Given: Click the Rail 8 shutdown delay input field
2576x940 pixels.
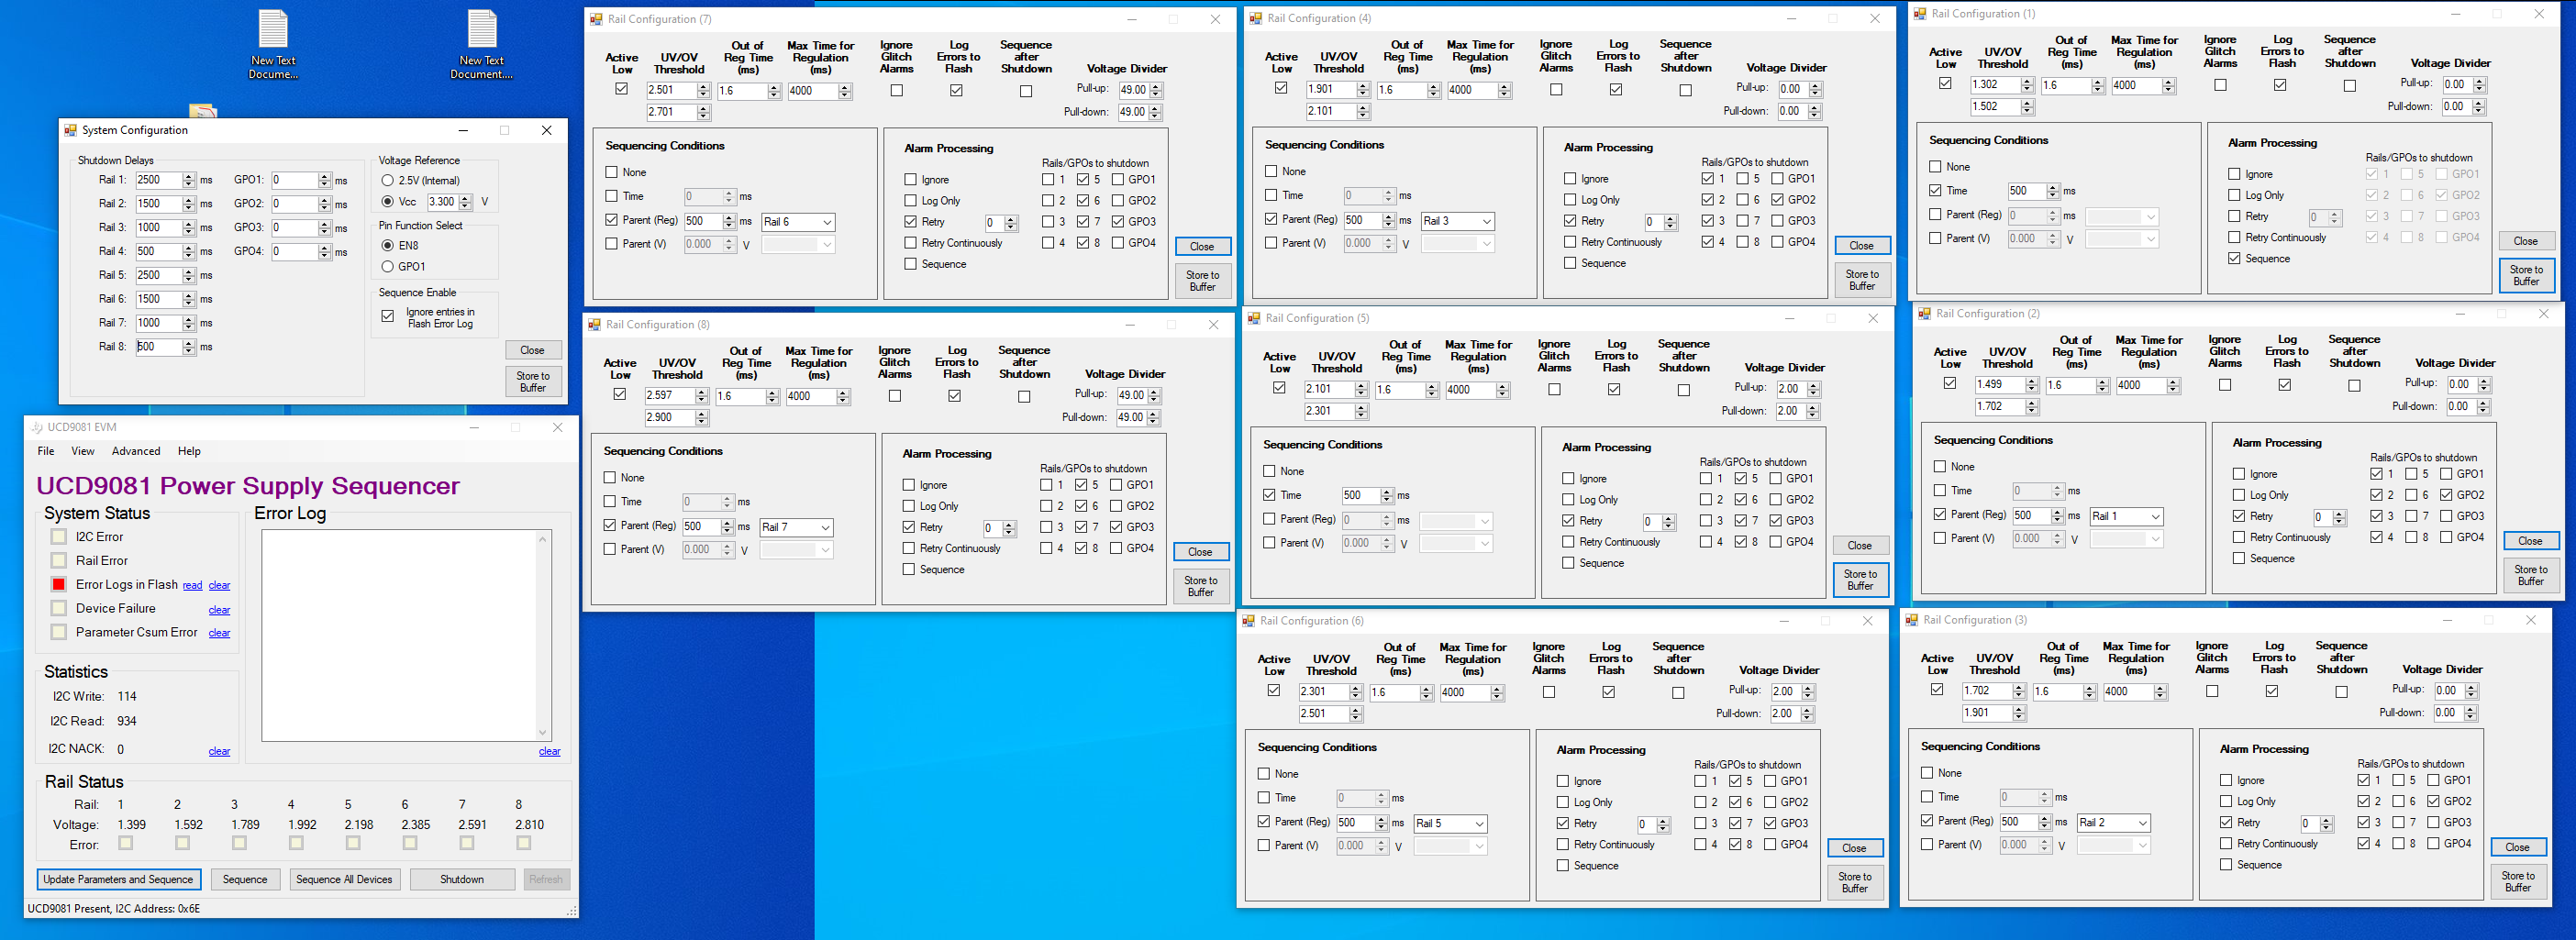Looking at the screenshot, I should pyautogui.click(x=158, y=347).
